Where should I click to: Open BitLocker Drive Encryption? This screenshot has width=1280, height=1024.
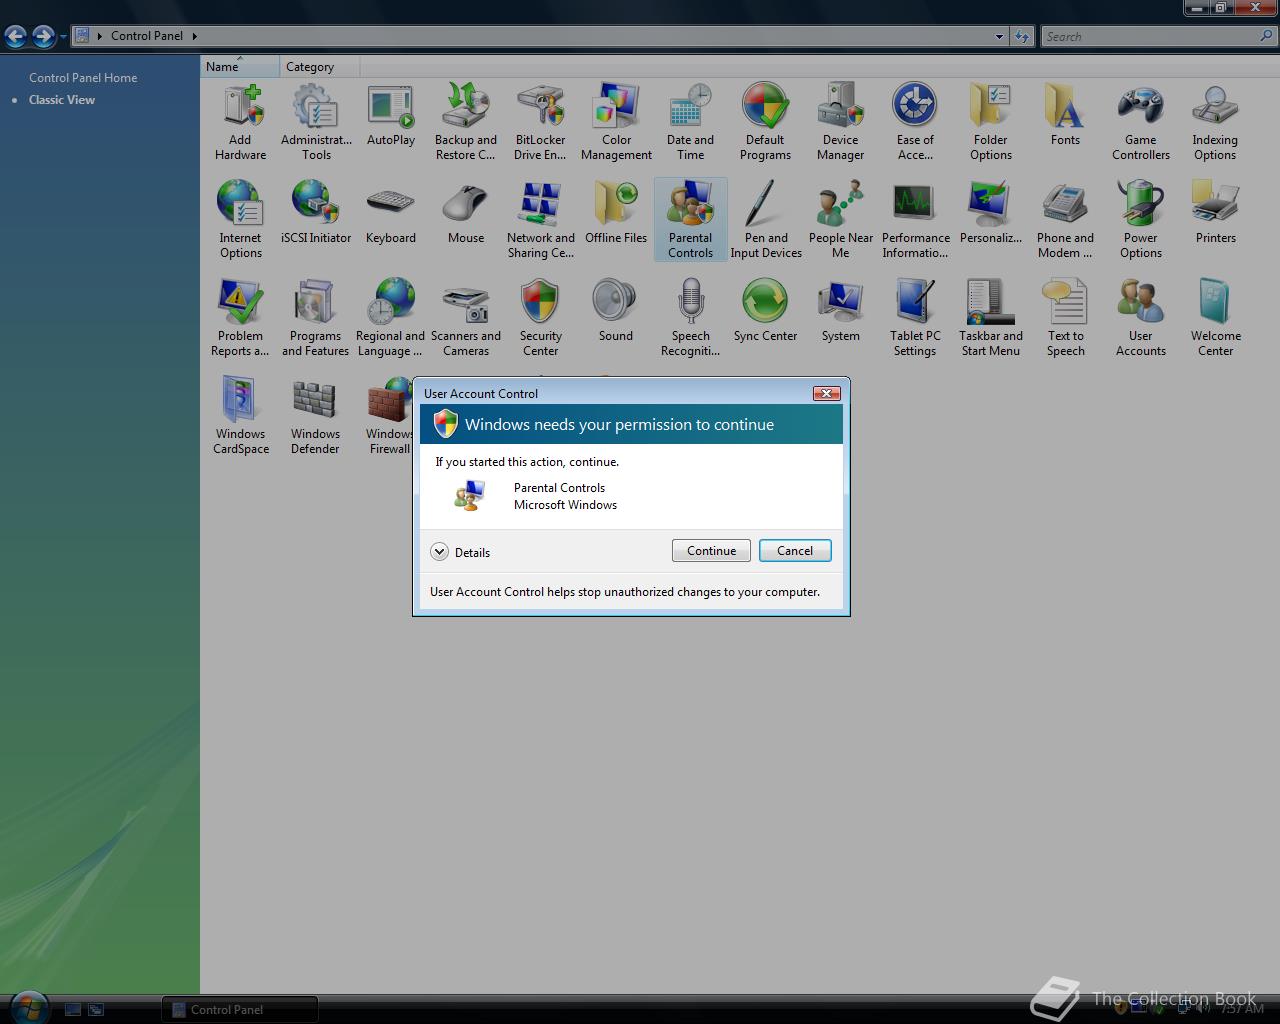pyautogui.click(x=541, y=122)
